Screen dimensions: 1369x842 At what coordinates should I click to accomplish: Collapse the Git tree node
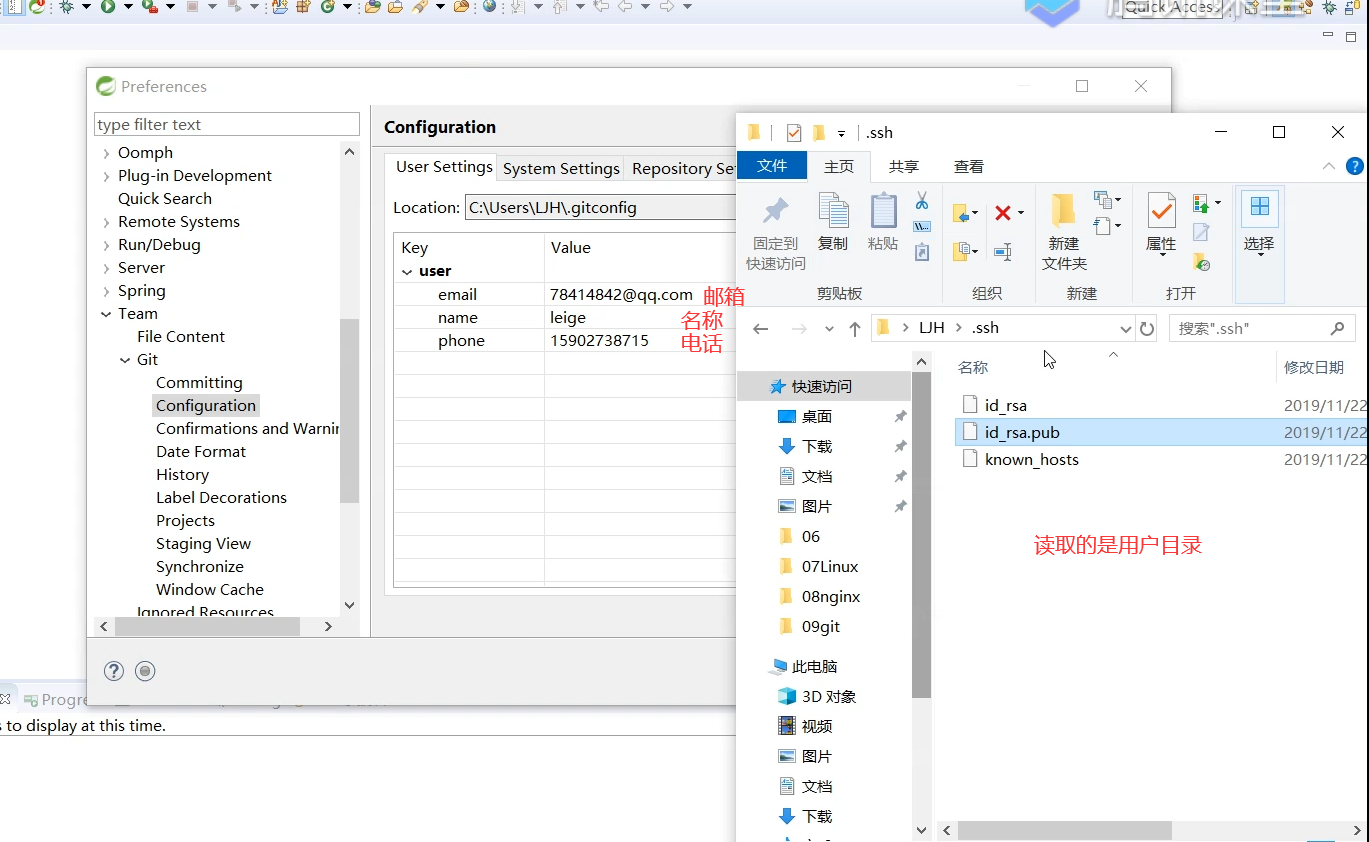(x=125, y=360)
